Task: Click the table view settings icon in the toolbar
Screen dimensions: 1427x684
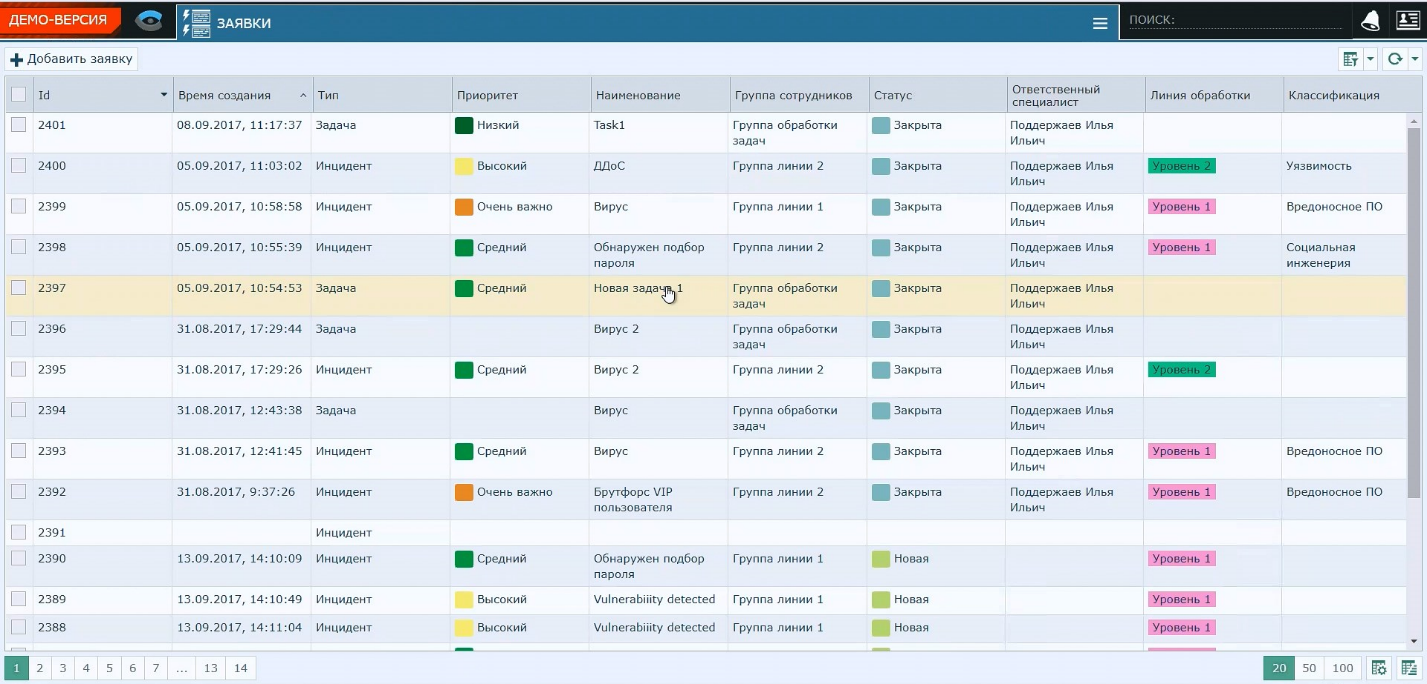Action: pos(1351,59)
